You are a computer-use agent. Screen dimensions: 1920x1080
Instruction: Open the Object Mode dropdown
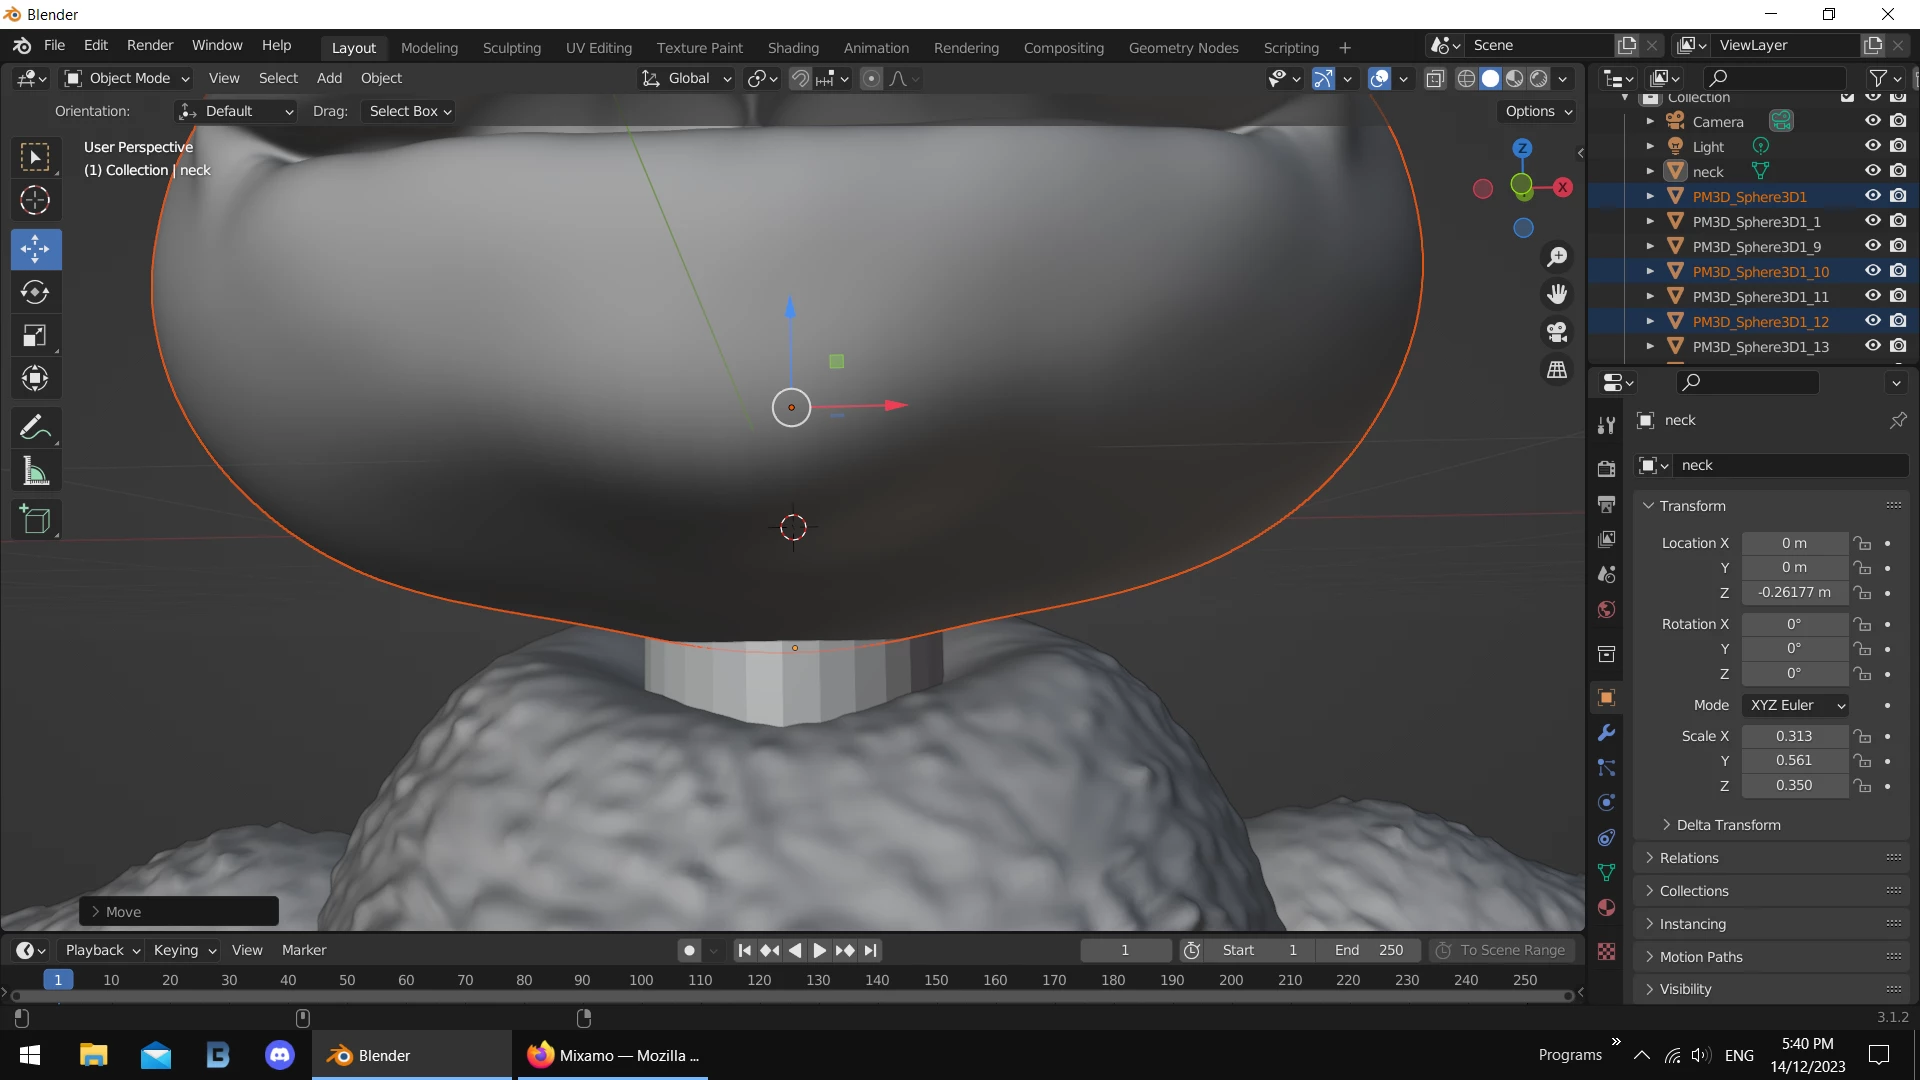coord(127,78)
